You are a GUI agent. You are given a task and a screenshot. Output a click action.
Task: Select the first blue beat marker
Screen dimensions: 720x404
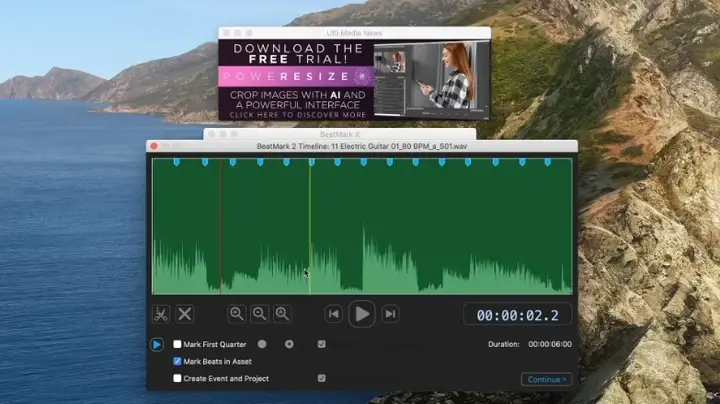tap(177, 162)
